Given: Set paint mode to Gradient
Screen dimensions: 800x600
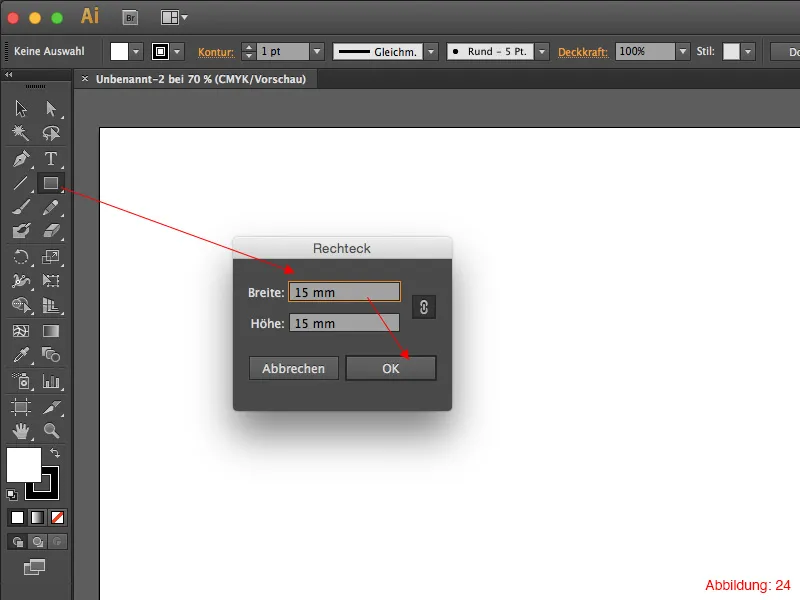Looking at the screenshot, I should tap(37, 517).
